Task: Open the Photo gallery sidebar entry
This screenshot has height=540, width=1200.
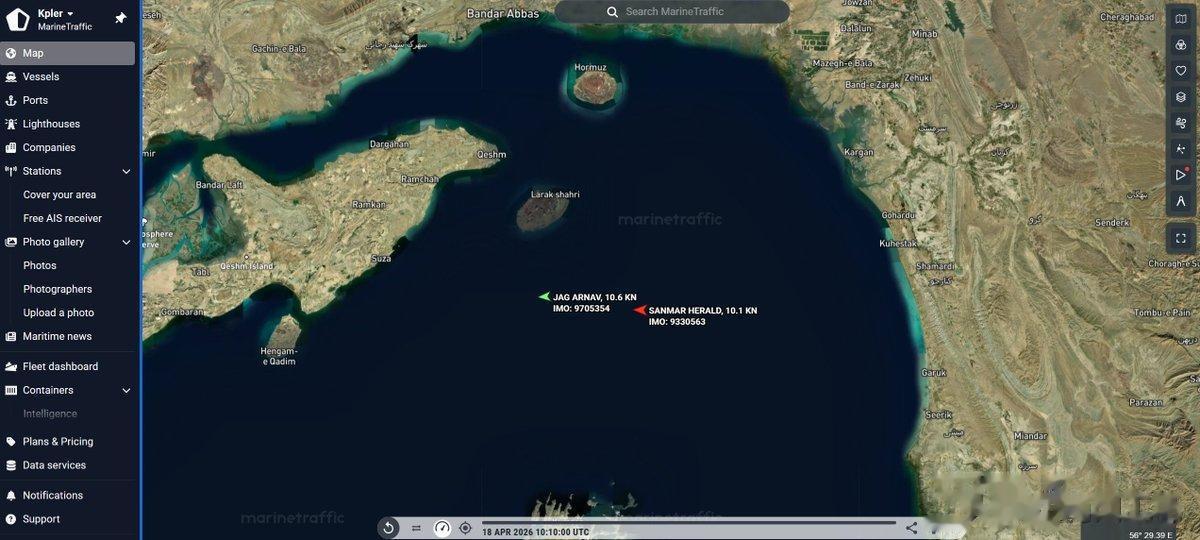Action: click(x=54, y=242)
